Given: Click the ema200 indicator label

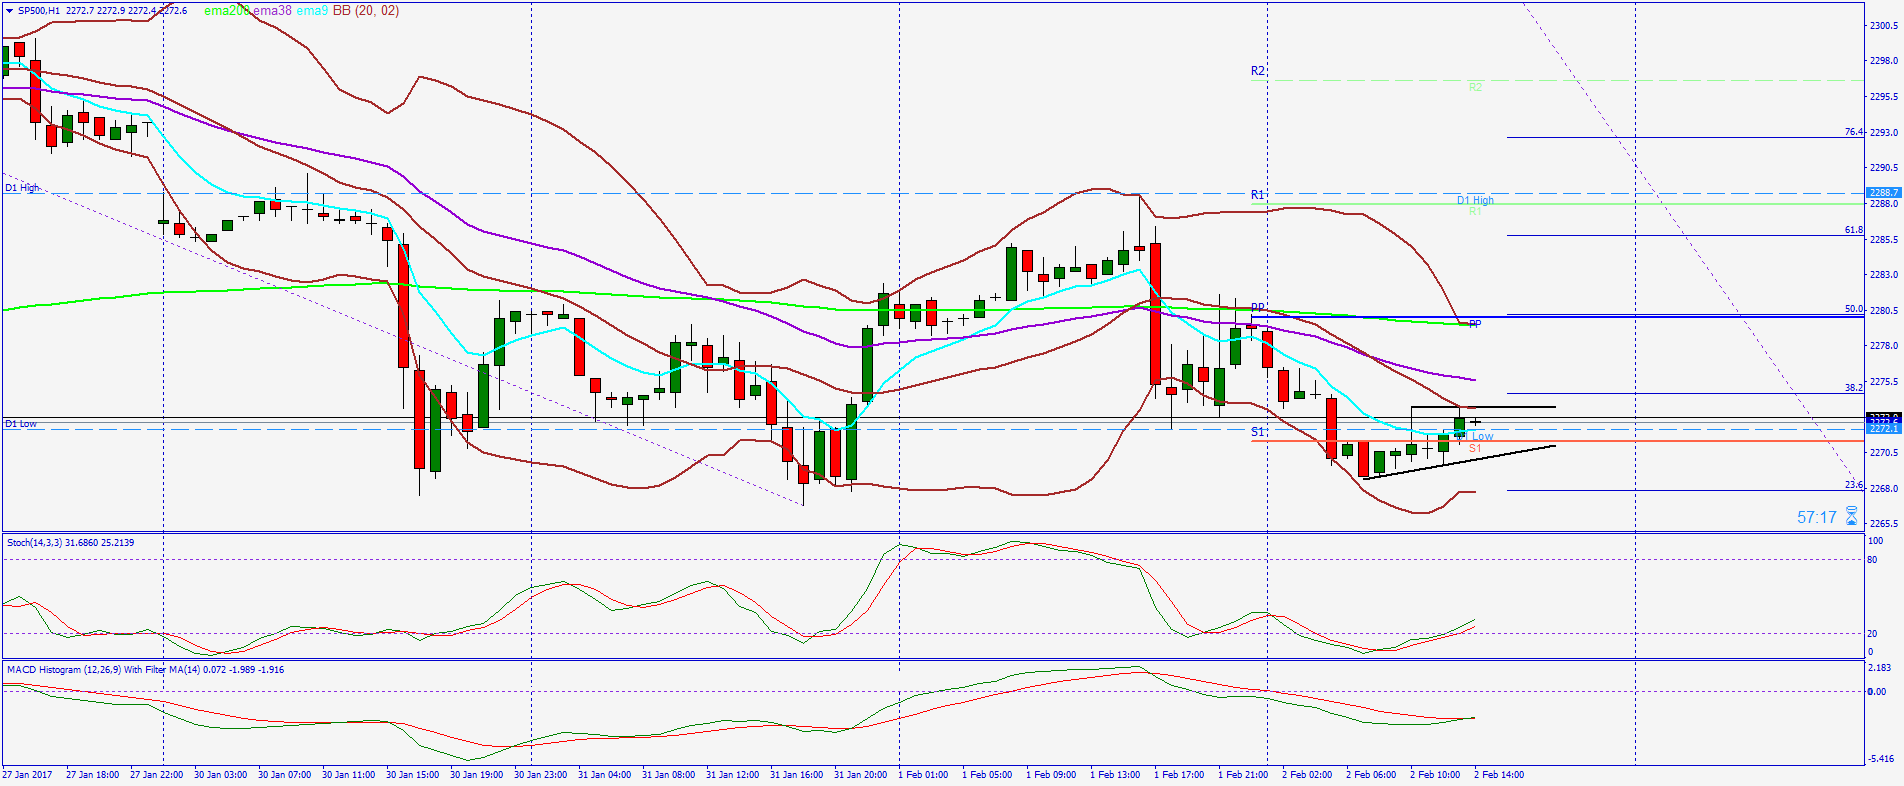Looking at the screenshot, I should (x=227, y=11).
